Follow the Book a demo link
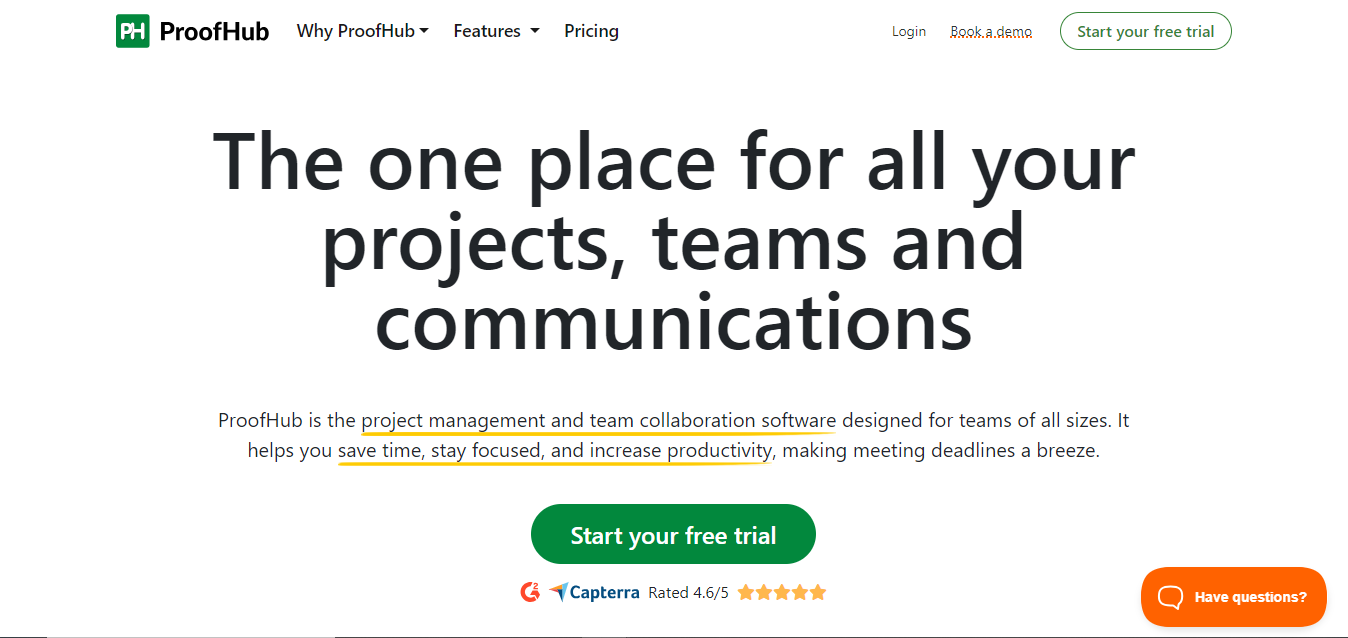Screen dimensions: 1348x638 pos(991,31)
